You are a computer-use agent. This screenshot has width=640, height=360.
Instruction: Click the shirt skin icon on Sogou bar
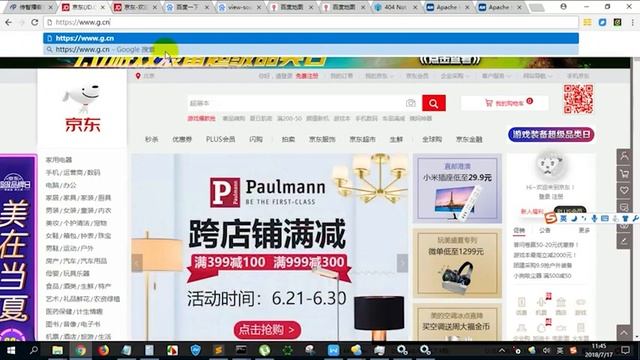(x=625, y=219)
